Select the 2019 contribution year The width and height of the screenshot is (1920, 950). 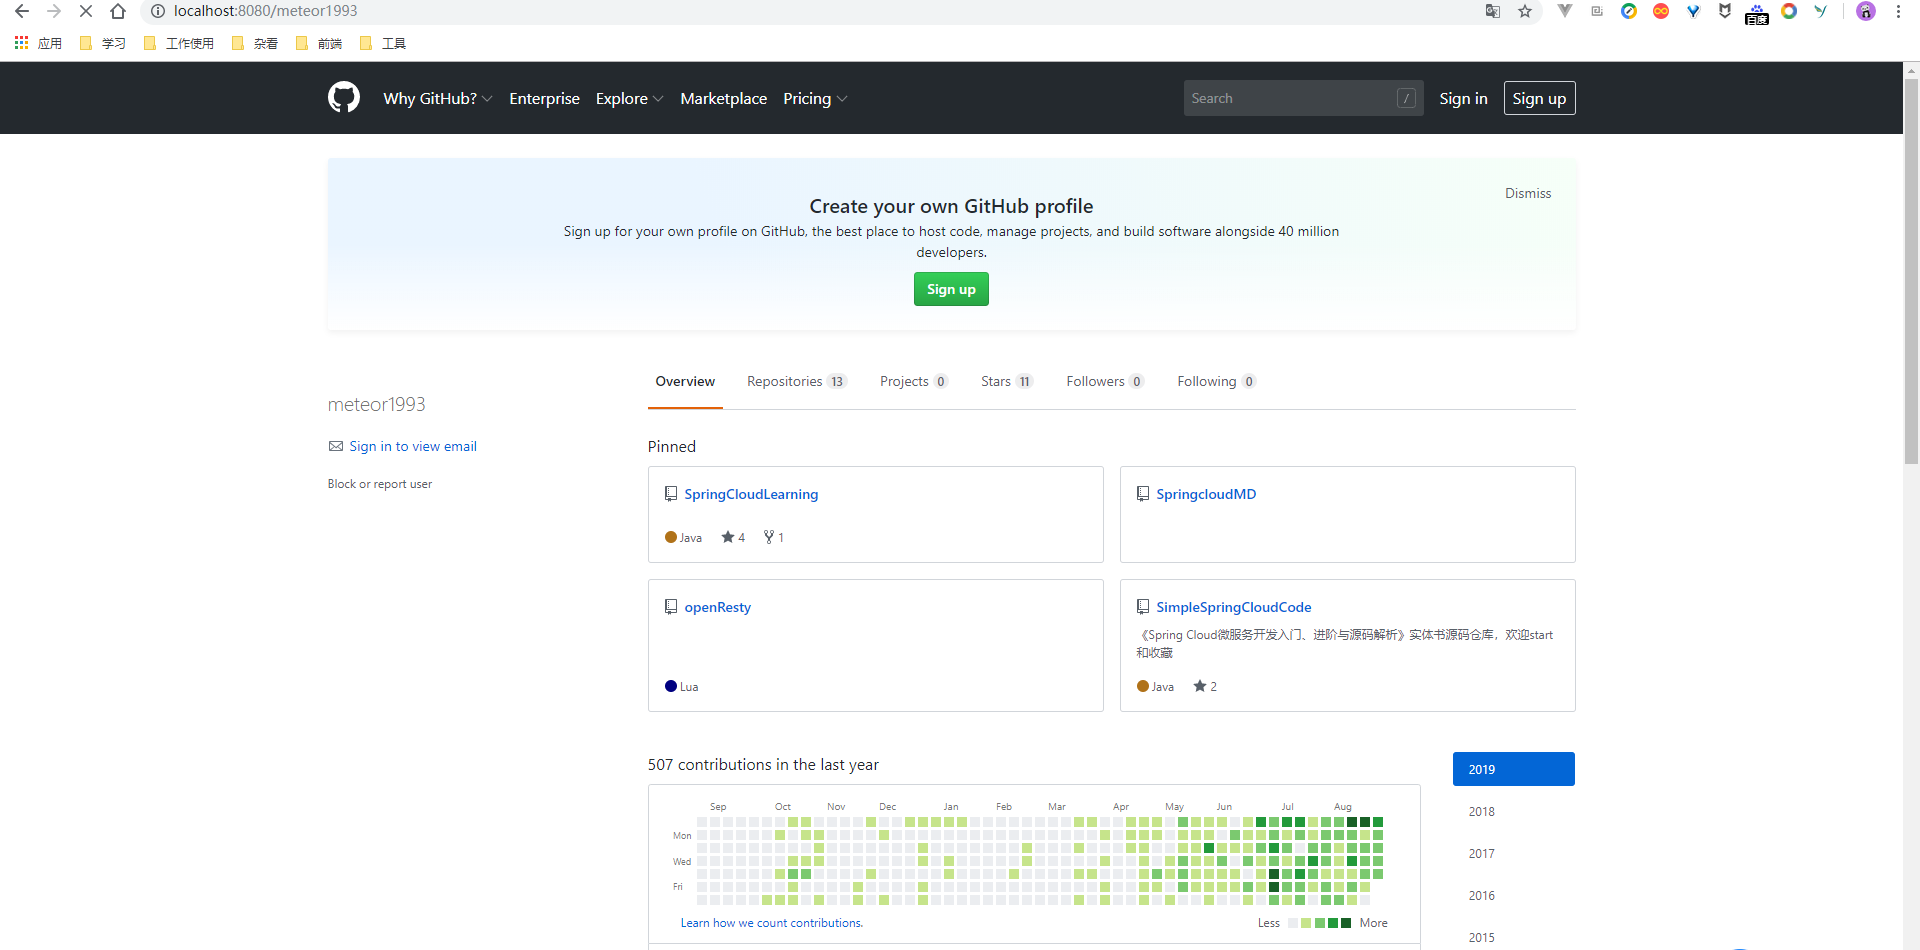pyautogui.click(x=1514, y=769)
